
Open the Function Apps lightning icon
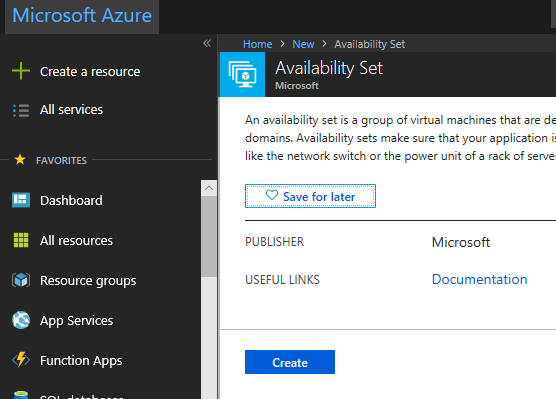coord(21,360)
